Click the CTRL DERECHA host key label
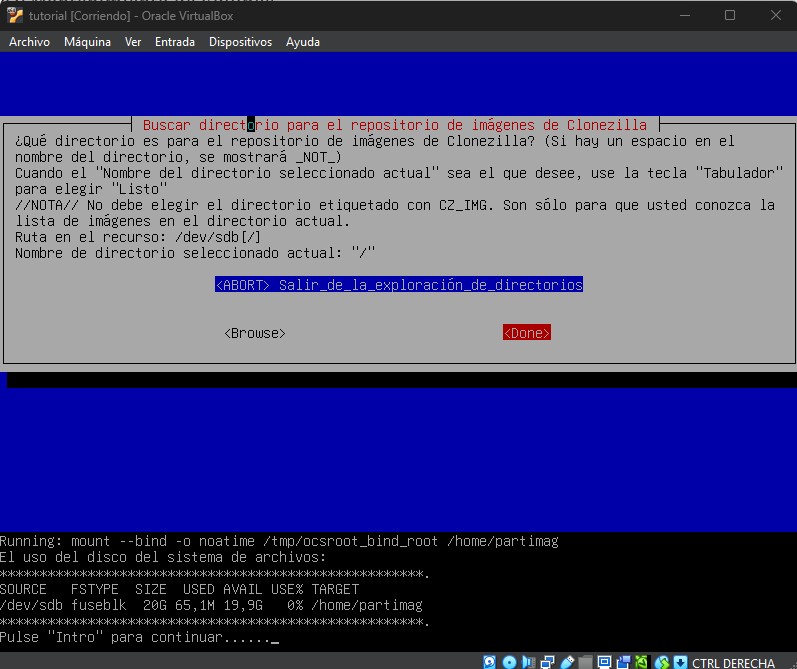This screenshot has height=669, width=797. coord(733,663)
